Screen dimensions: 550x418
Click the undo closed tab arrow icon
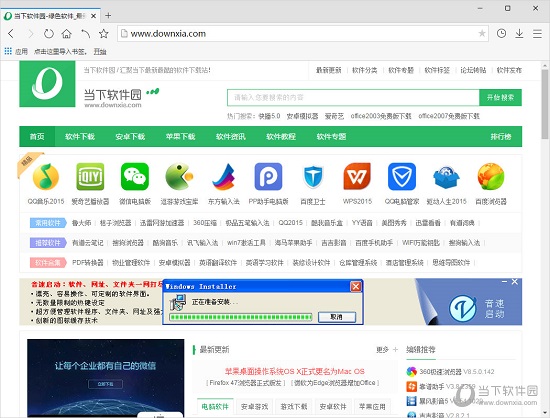[86, 34]
